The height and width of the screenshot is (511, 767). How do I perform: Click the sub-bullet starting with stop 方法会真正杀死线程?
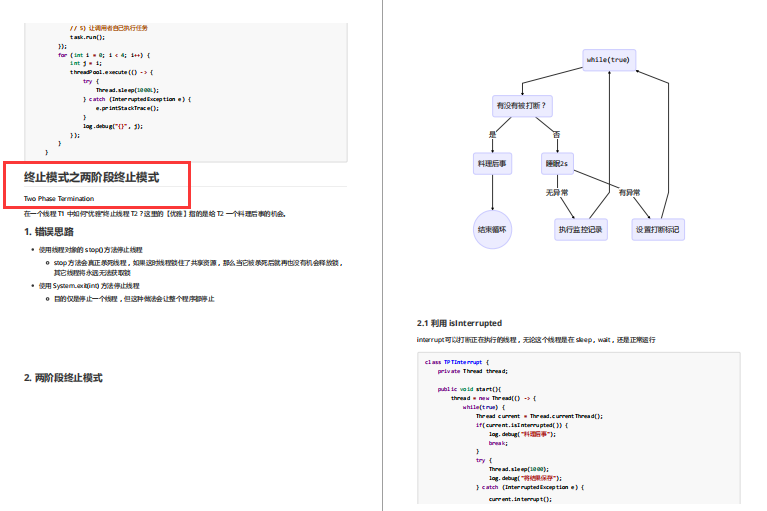[199, 268]
